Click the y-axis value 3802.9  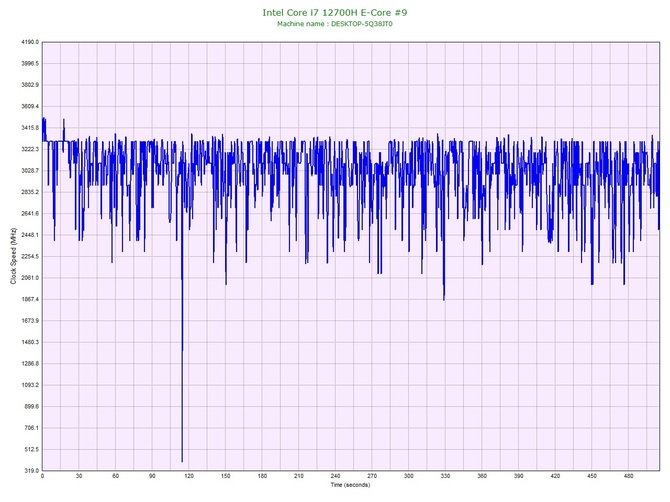30,85
